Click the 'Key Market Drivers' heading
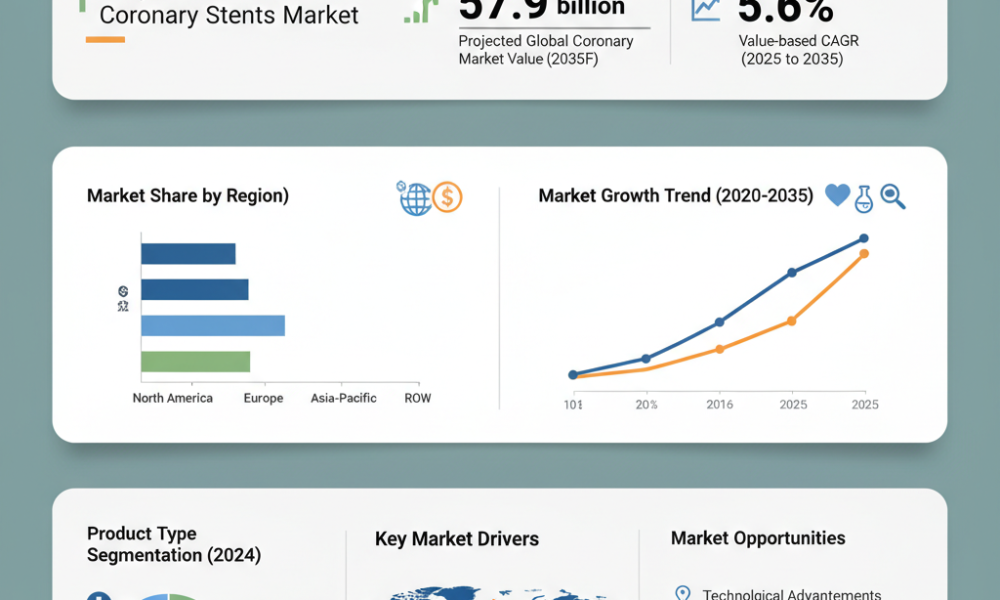Screen dimensions: 1000x600 457,539
